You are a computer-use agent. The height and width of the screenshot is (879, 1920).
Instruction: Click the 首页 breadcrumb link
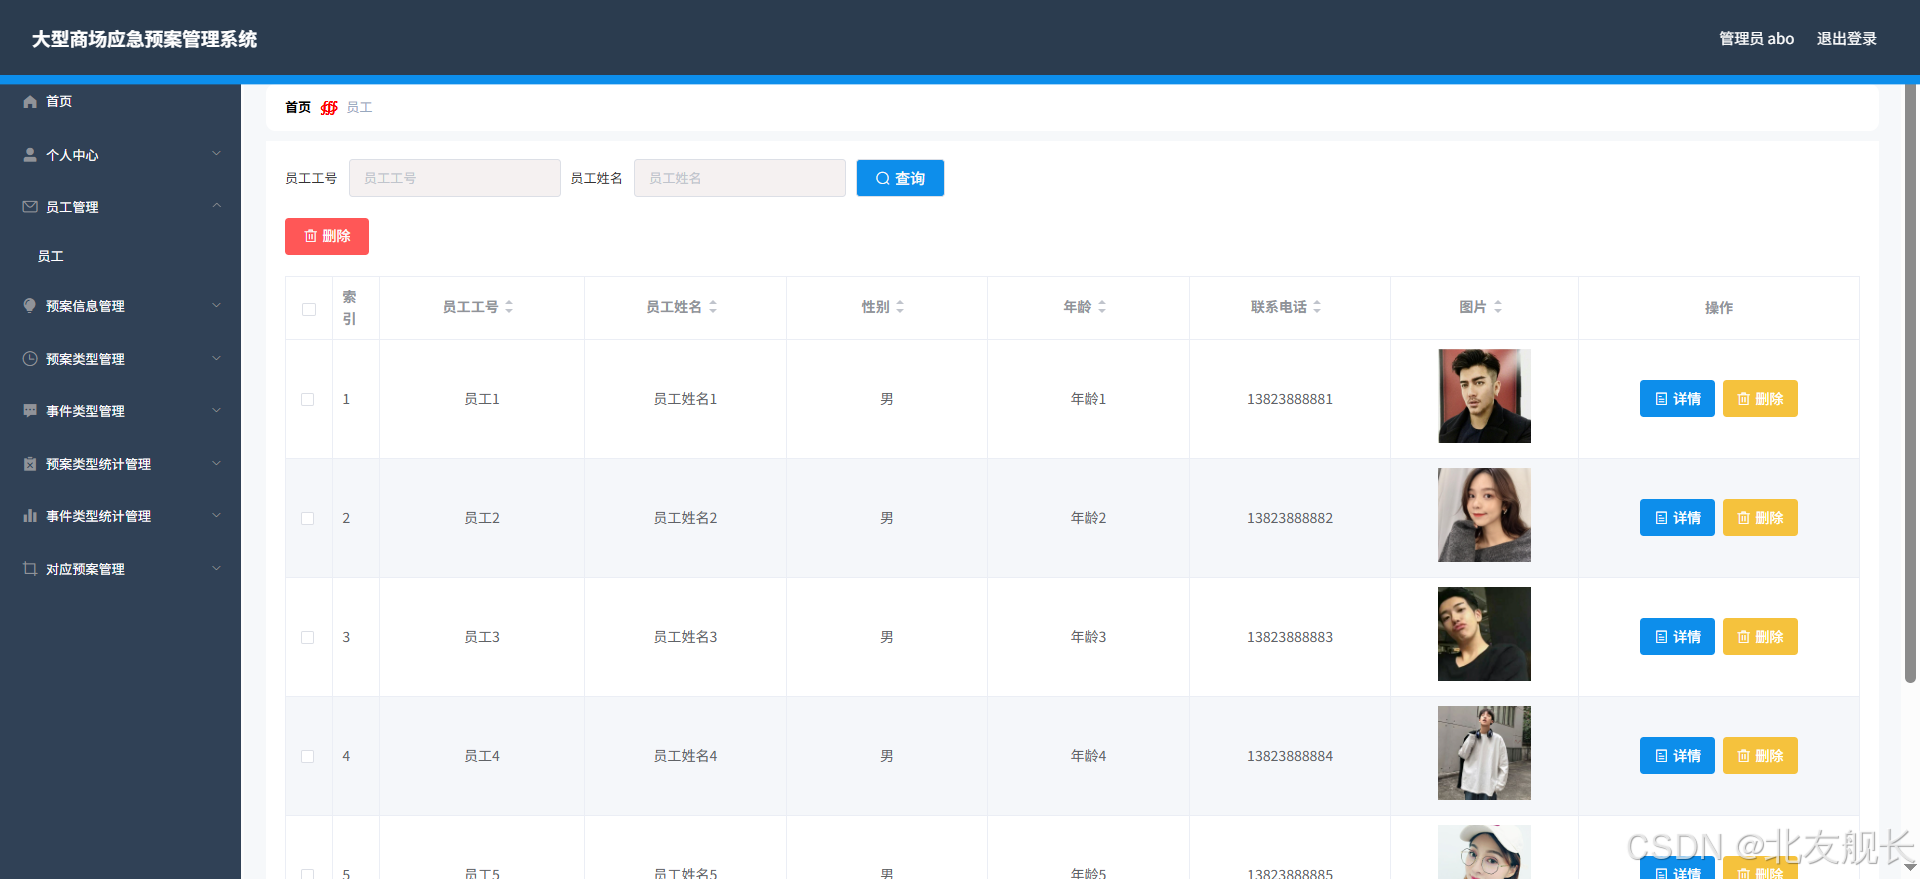click(298, 107)
